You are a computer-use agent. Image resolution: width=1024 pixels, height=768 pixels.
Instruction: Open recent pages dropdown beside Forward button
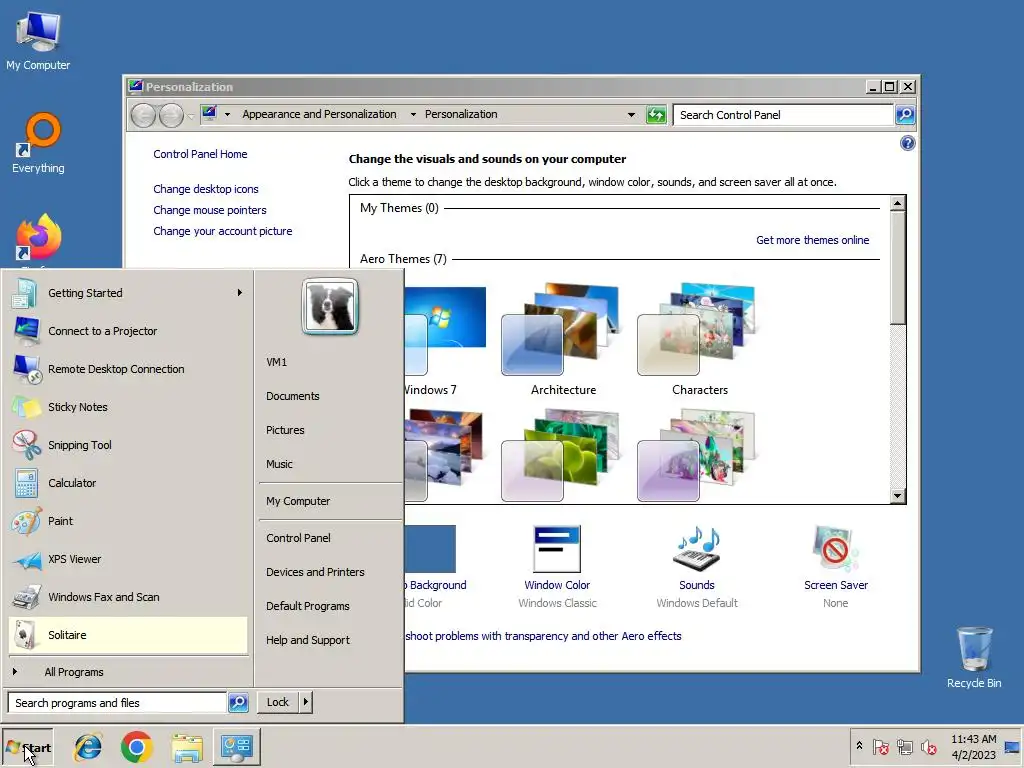point(190,116)
